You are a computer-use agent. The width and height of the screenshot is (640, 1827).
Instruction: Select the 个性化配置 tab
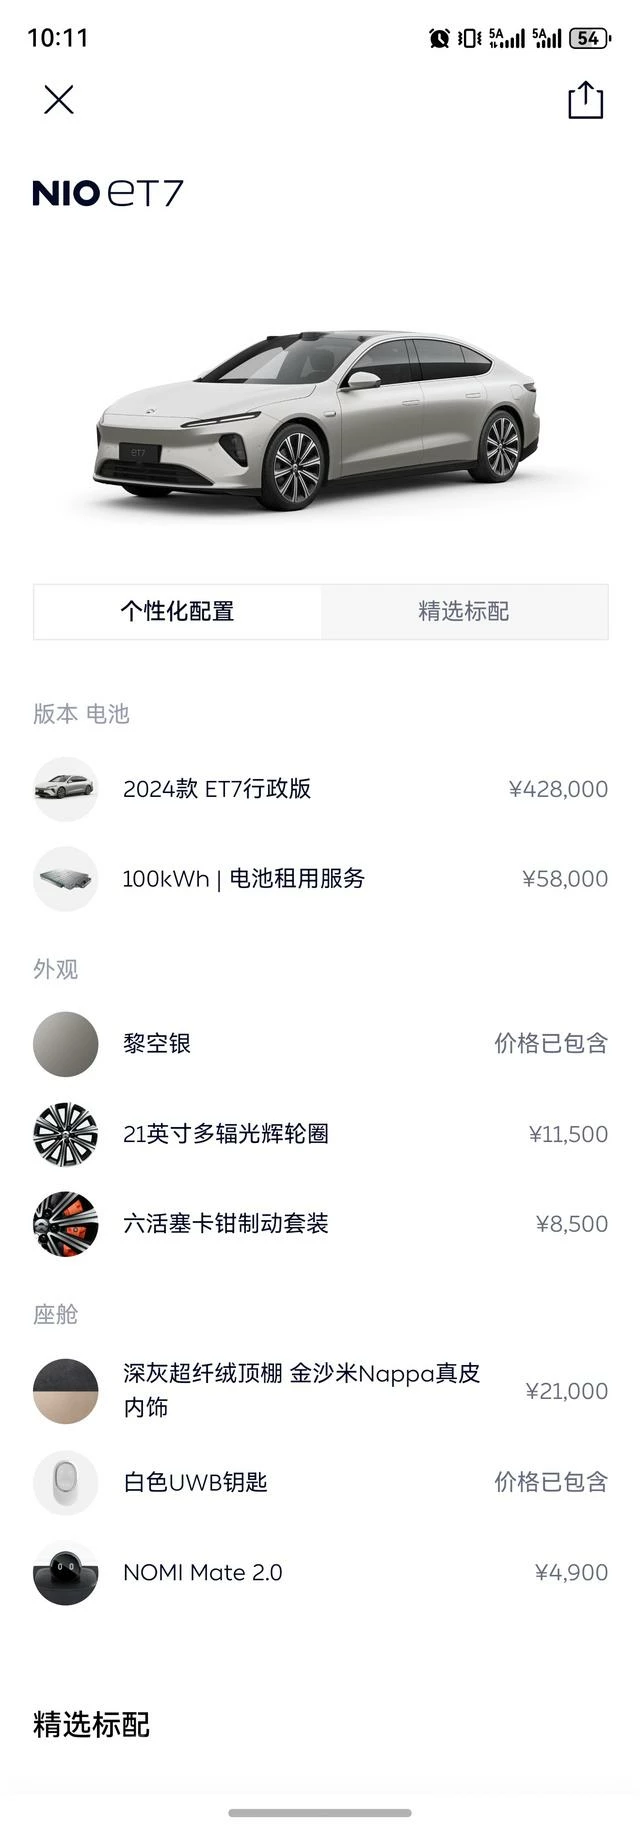(x=178, y=611)
